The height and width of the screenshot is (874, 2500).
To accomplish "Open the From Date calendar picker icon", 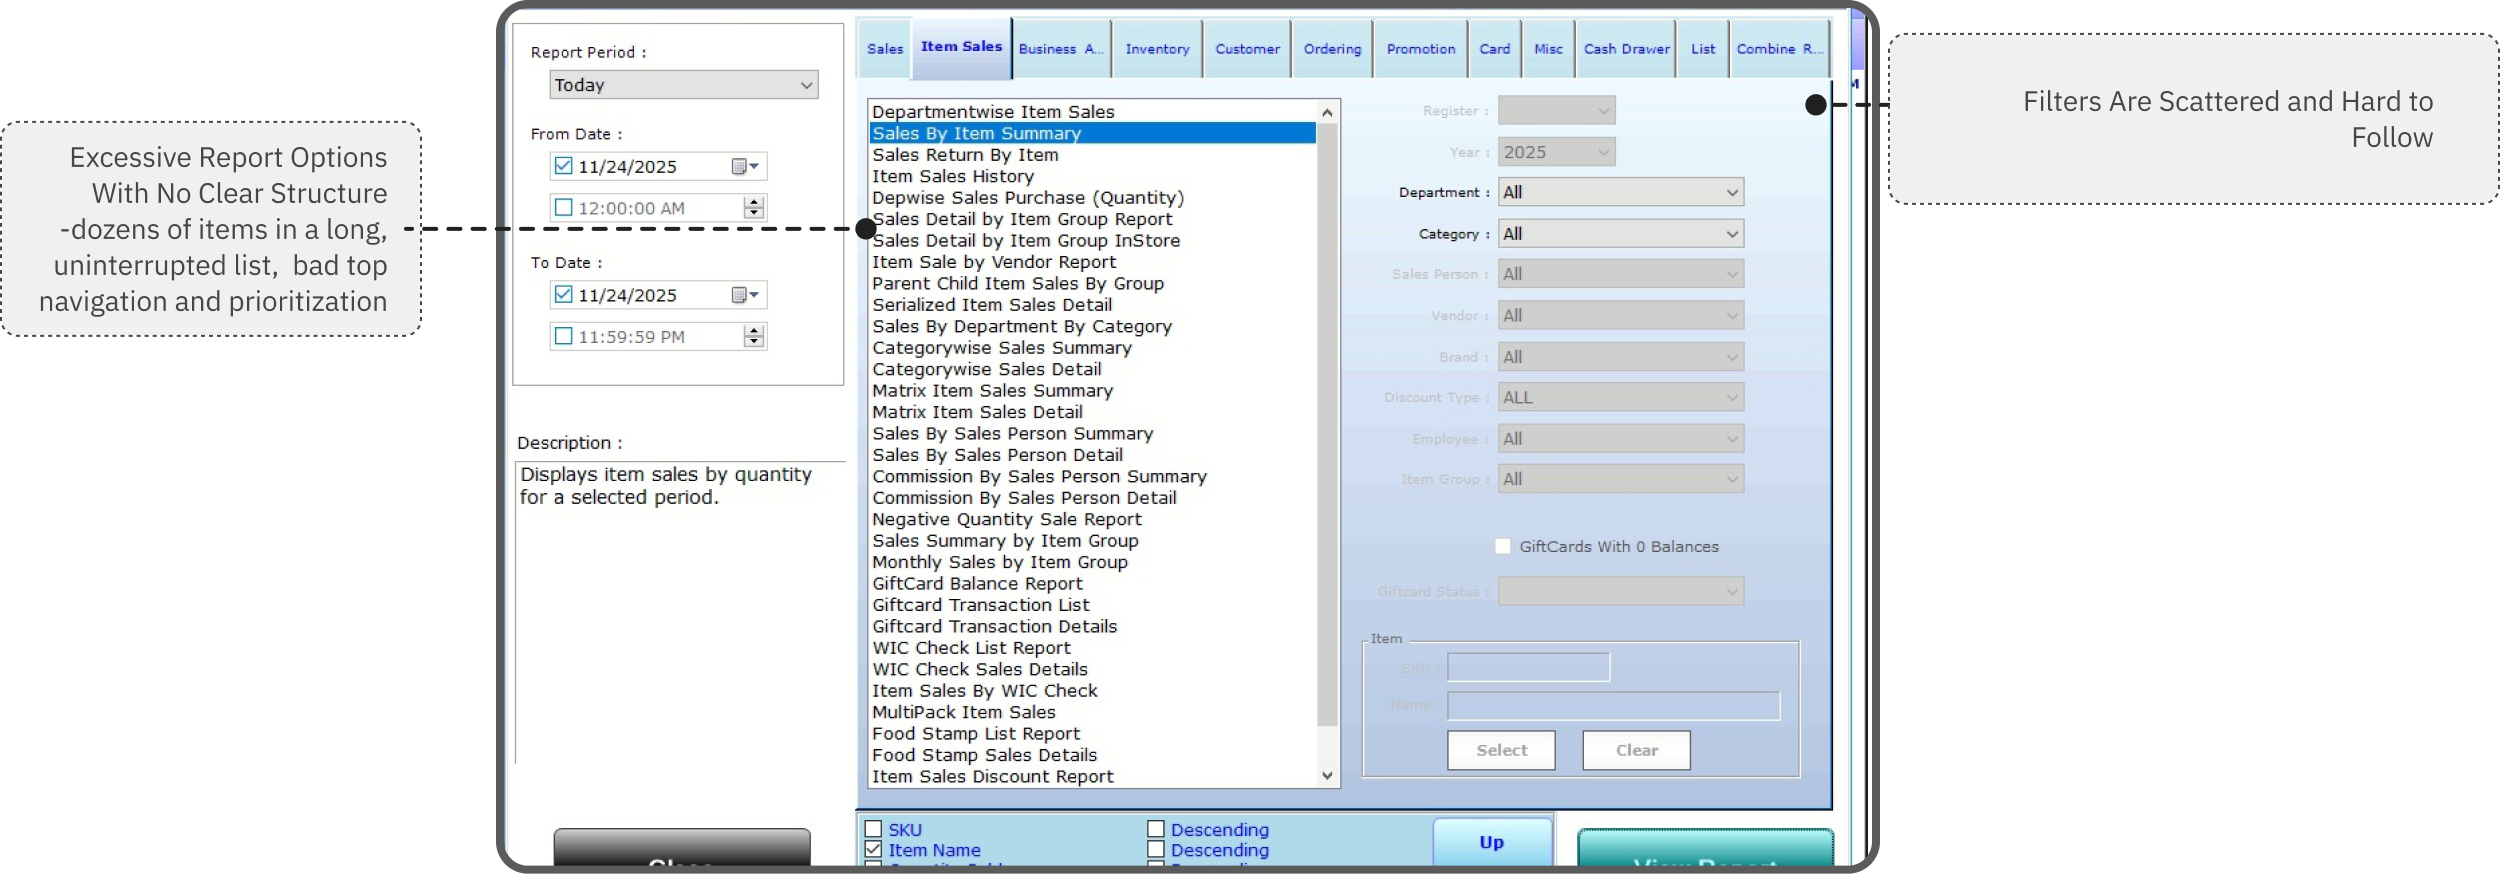I will click(744, 167).
